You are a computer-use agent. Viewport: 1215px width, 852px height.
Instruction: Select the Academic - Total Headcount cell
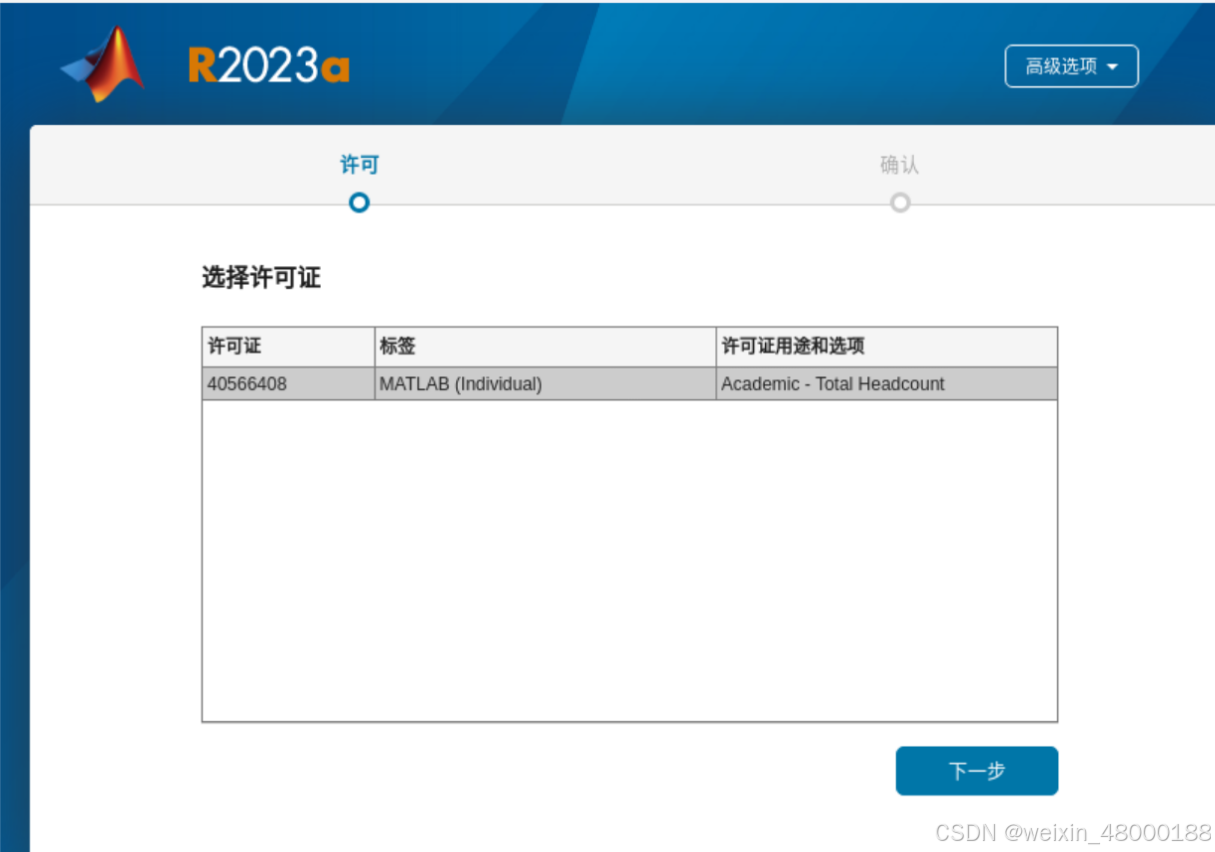(886, 384)
